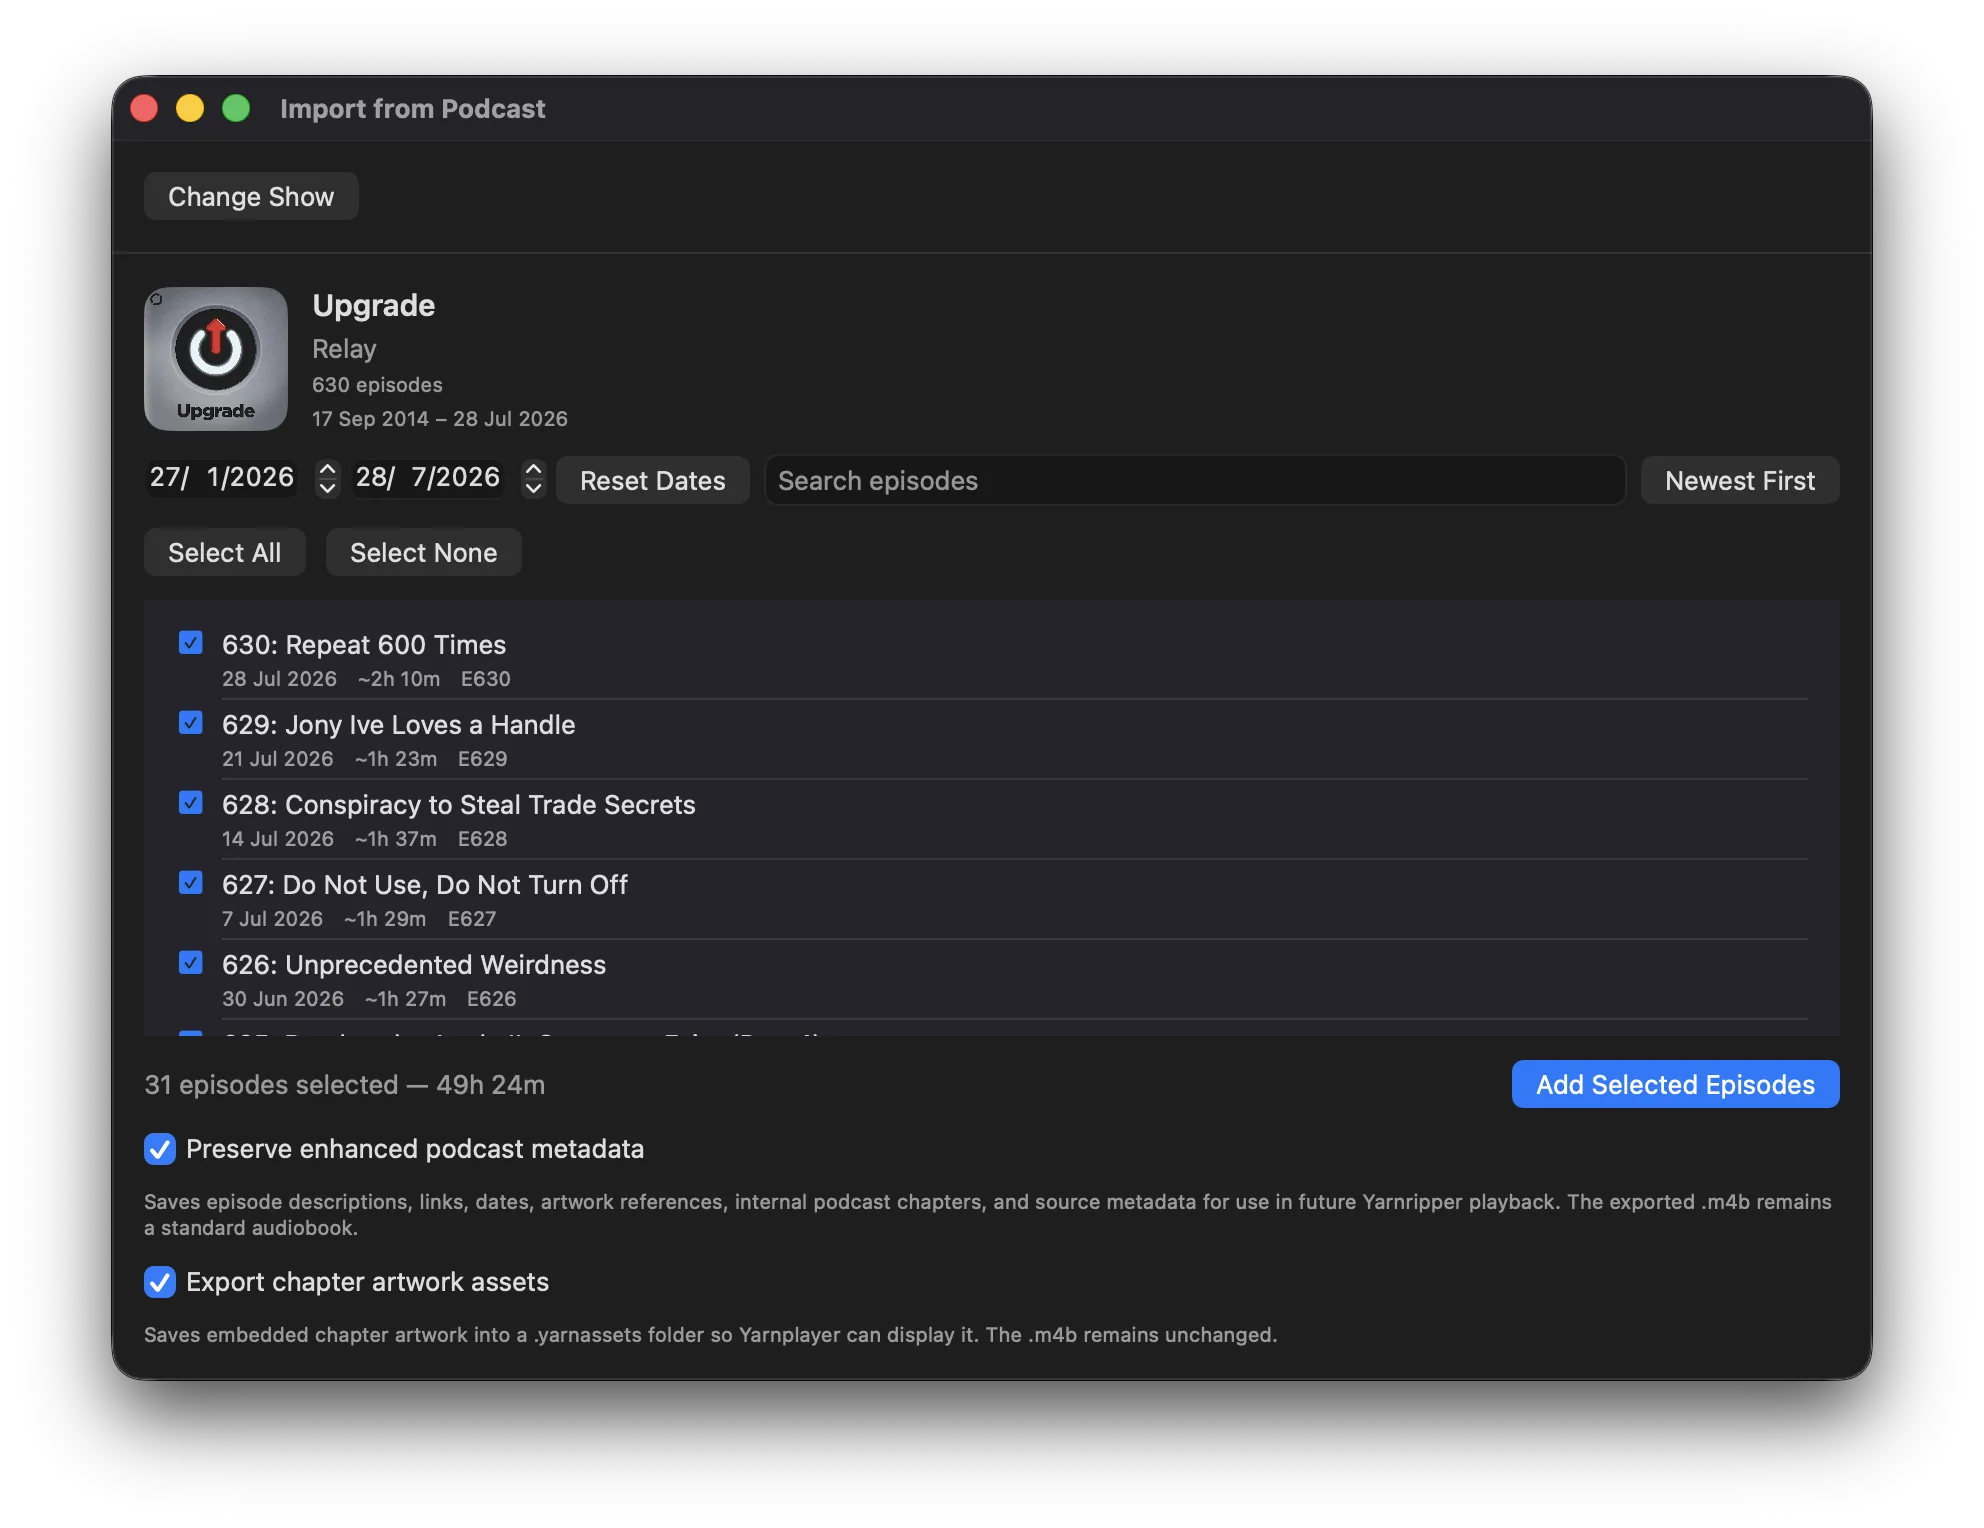Click the yellow minimize window button
Image resolution: width=1984 pixels, height=1528 pixels.
pos(190,108)
